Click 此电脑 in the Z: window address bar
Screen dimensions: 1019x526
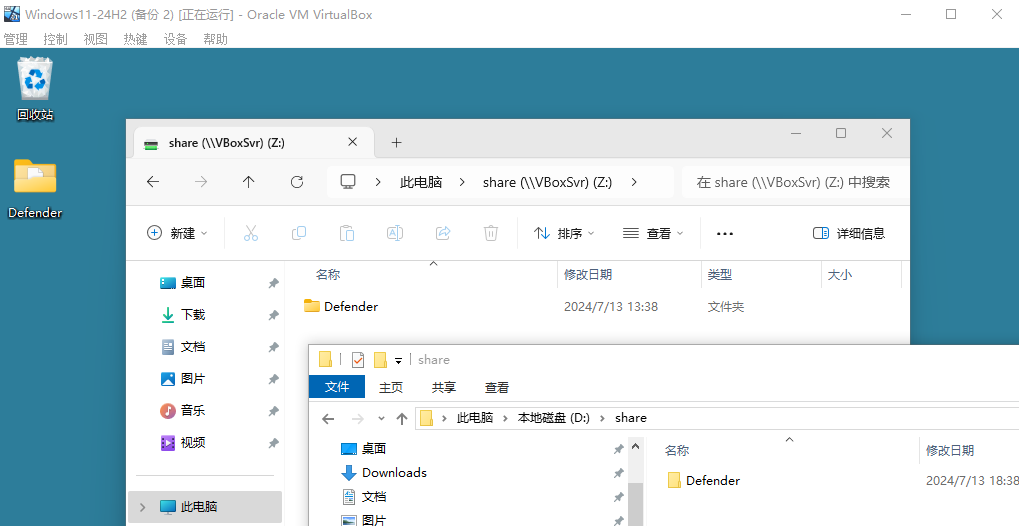pos(421,182)
